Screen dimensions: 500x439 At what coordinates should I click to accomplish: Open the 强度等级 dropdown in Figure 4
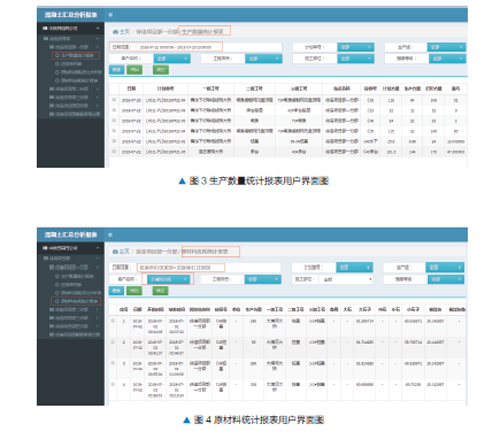pos(446,279)
